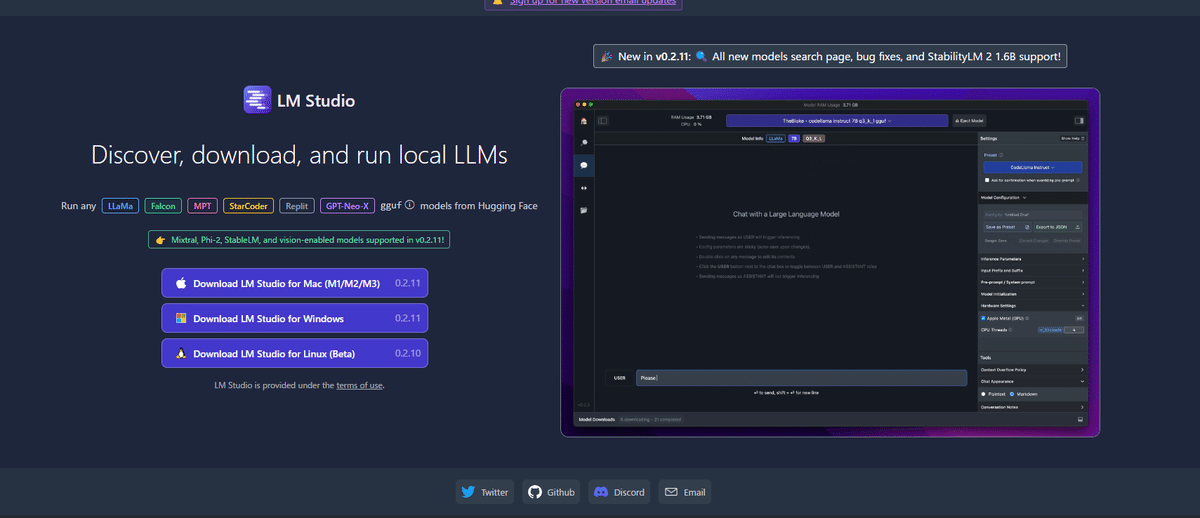Toggle Apple Metal (GPU) checkbox in preview
Viewport: 1200px width, 518px height.
tap(984, 317)
